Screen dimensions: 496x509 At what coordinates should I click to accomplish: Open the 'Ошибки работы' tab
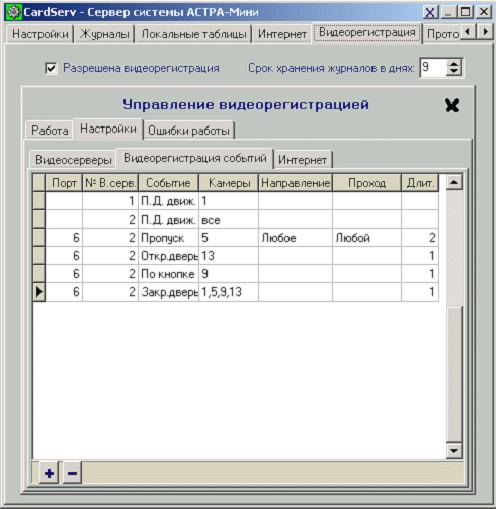coord(189,131)
